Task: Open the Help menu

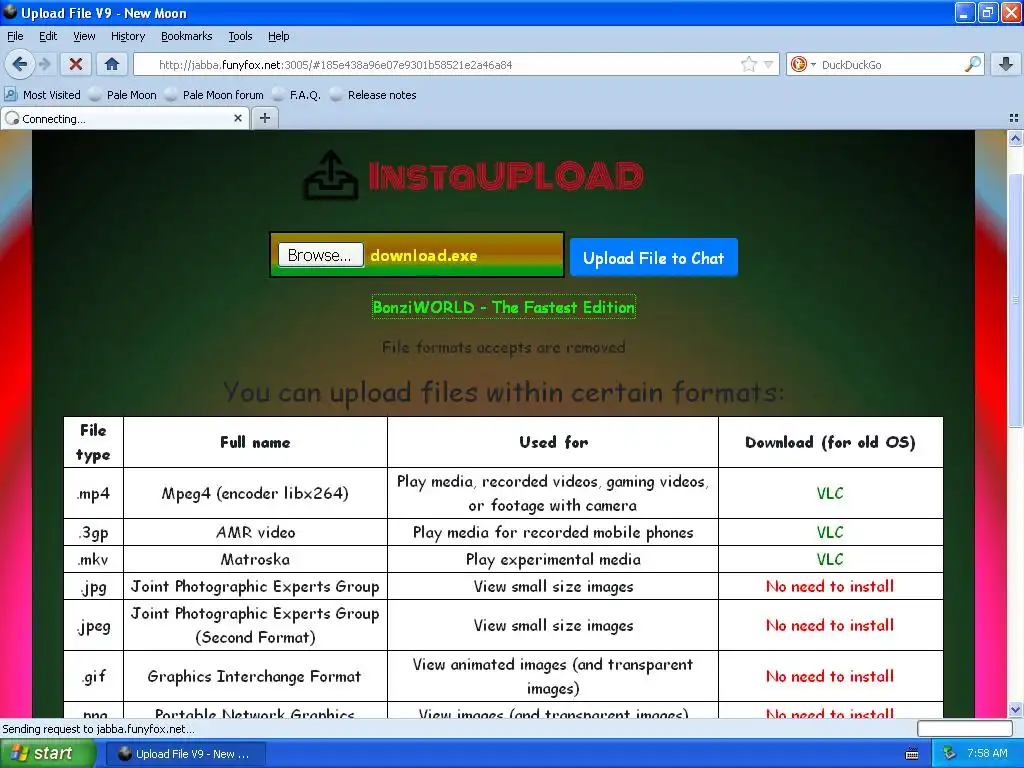Action: pyautogui.click(x=278, y=36)
